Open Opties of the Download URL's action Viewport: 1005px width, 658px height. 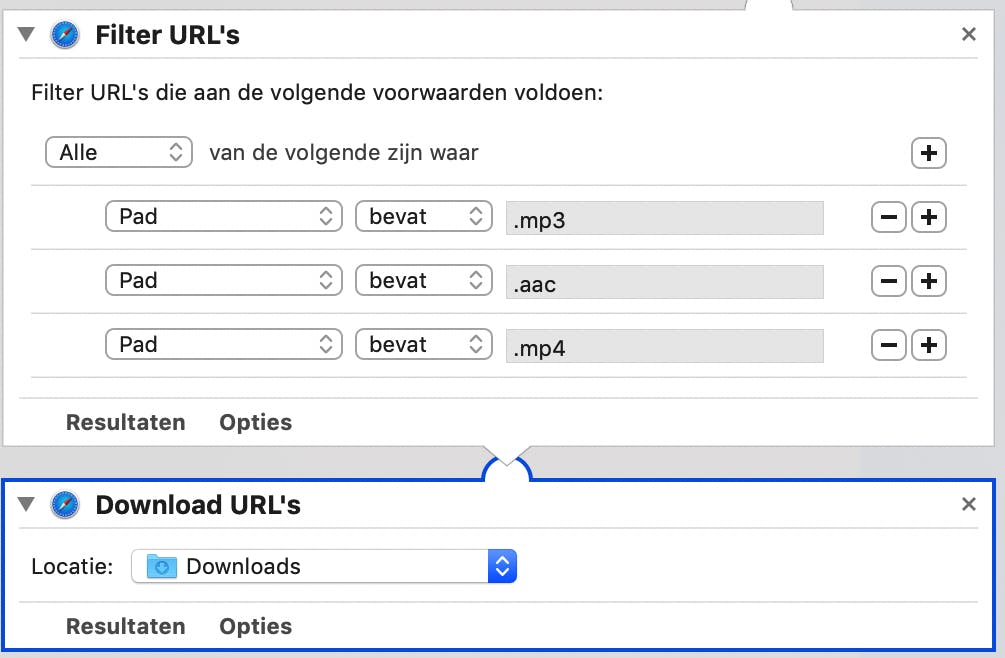click(256, 626)
